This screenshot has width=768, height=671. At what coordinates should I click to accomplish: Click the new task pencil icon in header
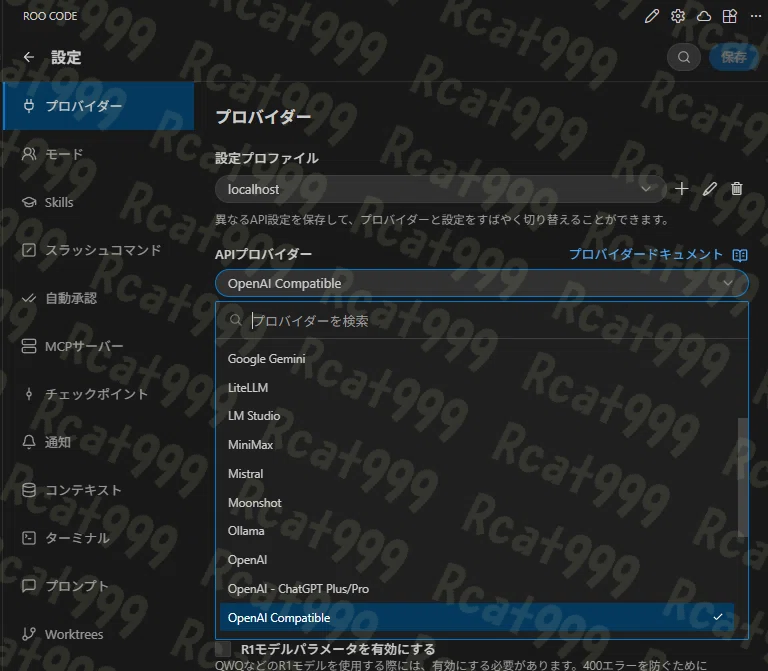651,16
